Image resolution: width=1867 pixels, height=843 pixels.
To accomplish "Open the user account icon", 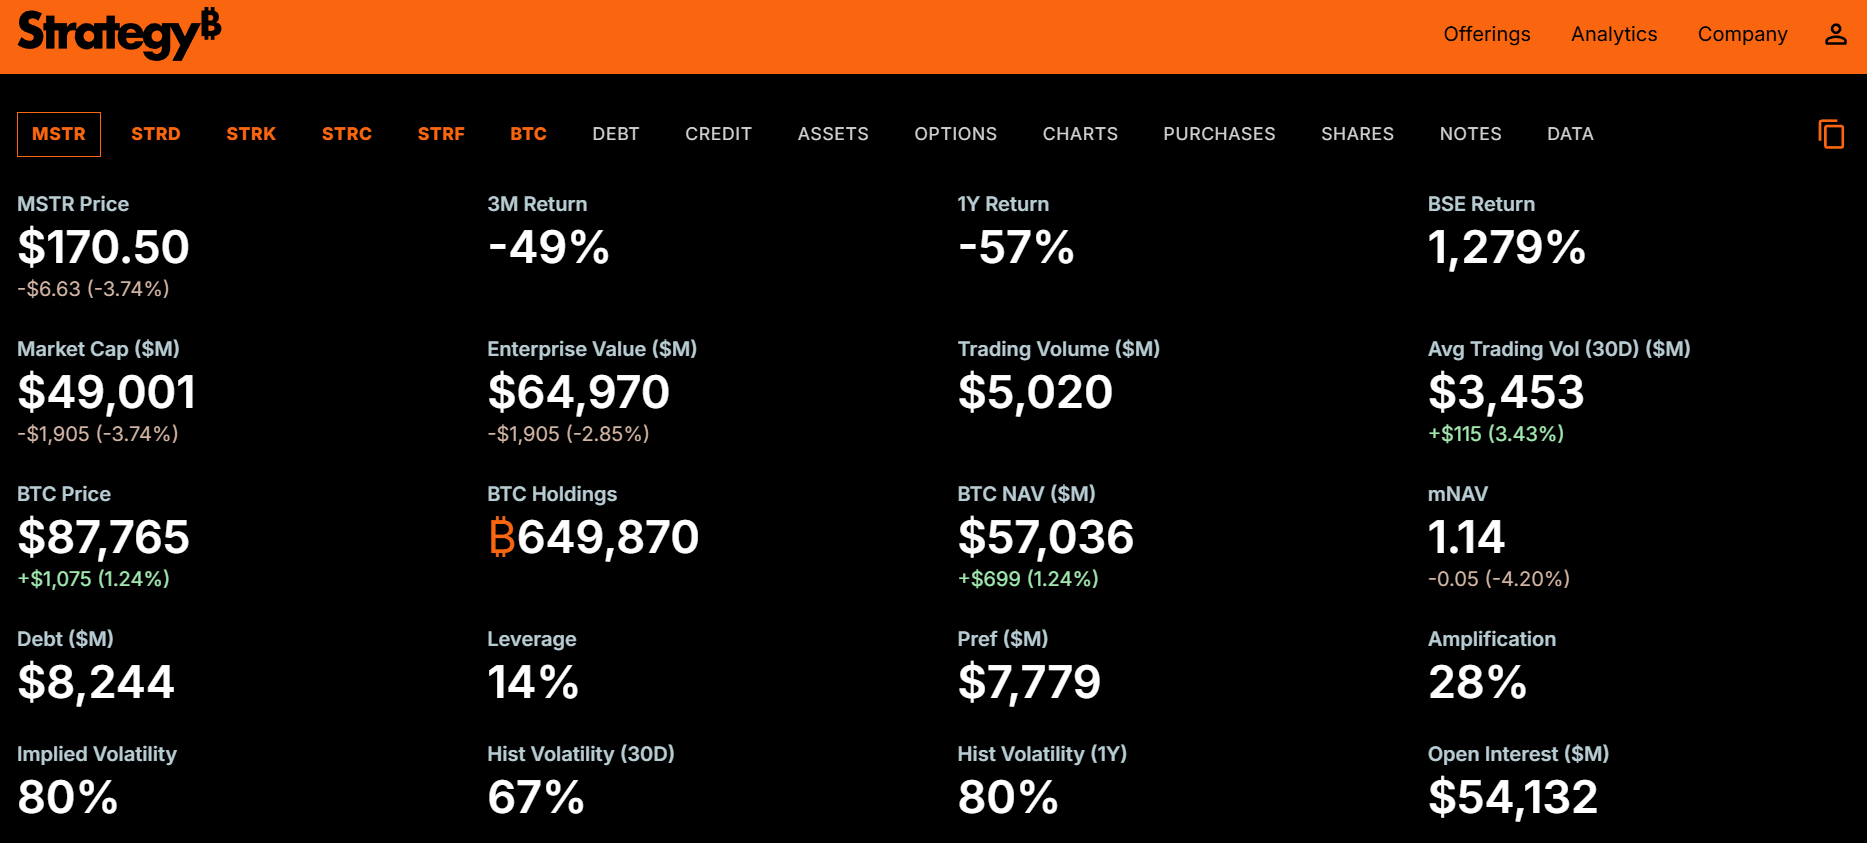I will pyautogui.click(x=1835, y=35).
